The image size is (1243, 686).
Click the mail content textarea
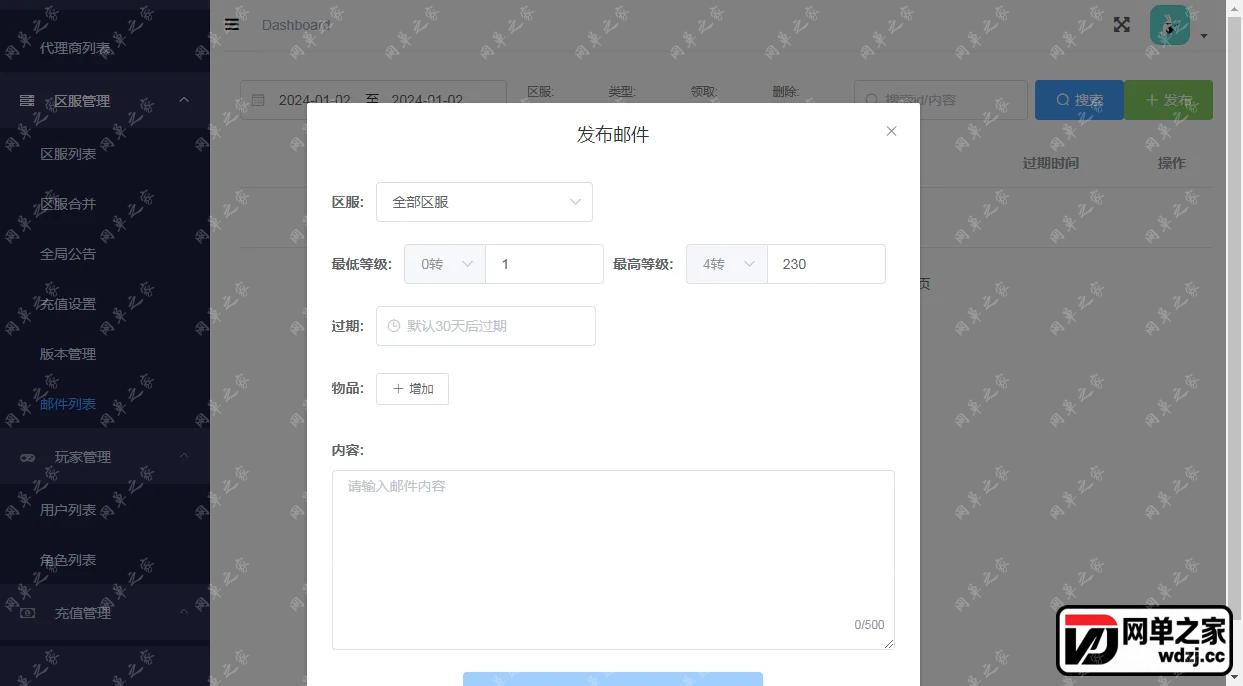click(x=613, y=559)
